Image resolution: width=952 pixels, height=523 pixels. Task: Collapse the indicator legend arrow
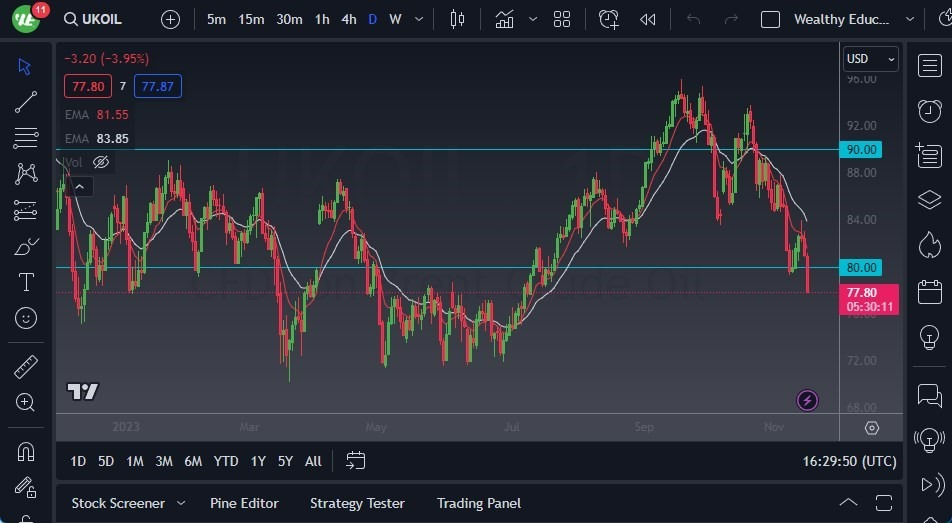[78, 186]
